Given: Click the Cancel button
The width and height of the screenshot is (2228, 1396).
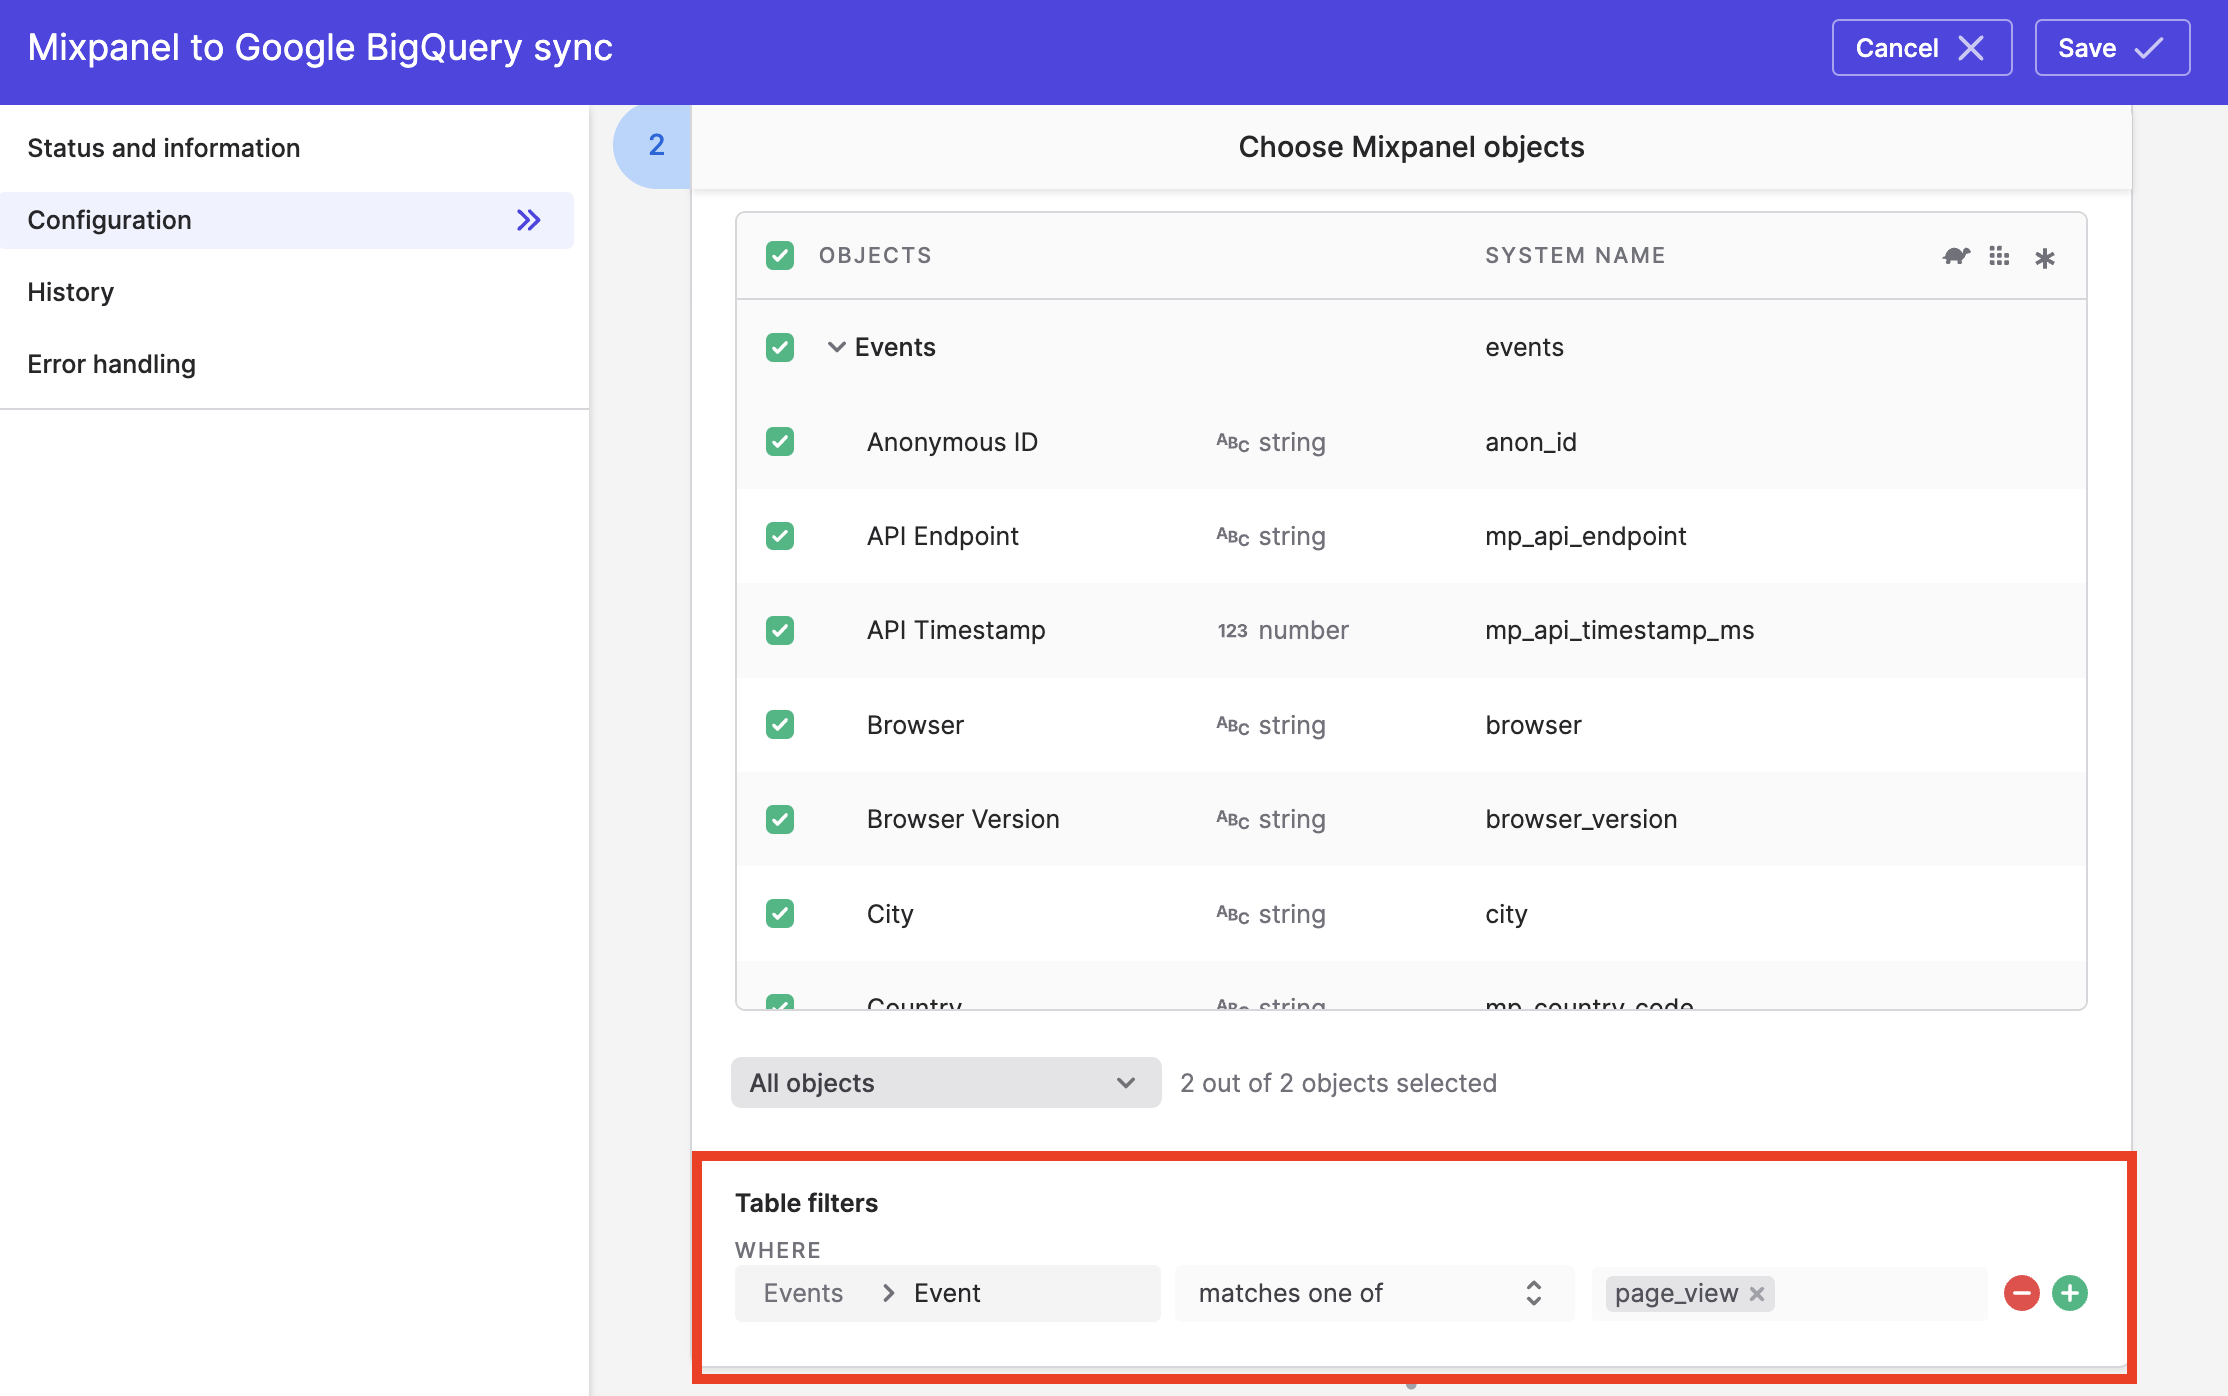Looking at the screenshot, I should [1920, 48].
